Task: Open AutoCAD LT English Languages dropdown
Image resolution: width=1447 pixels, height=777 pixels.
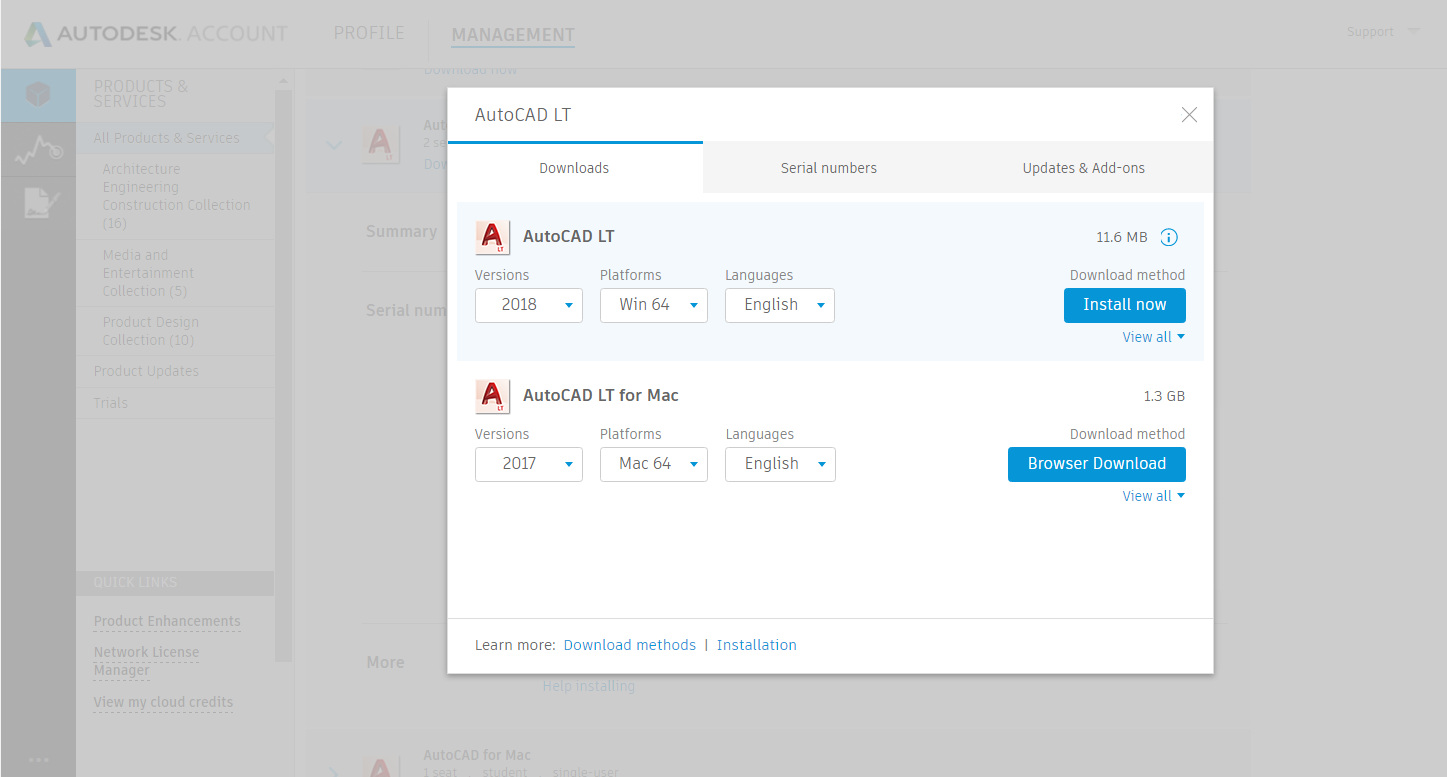Action: point(780,305)
